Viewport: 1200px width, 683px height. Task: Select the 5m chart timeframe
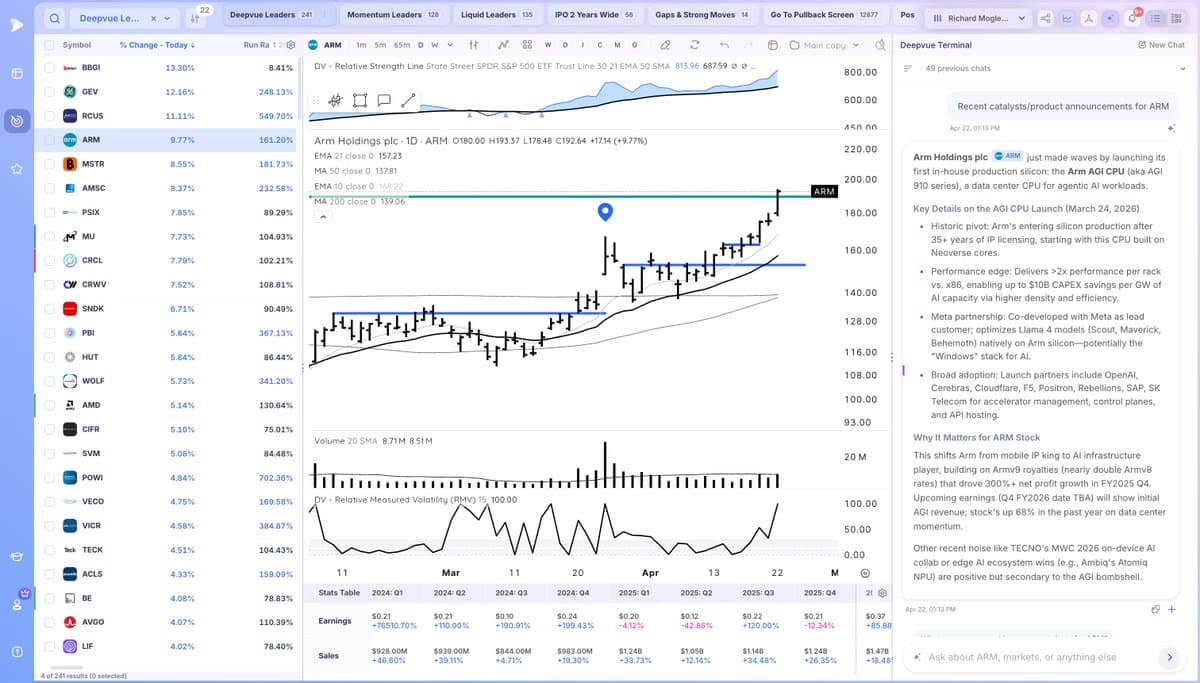(380, 45)
